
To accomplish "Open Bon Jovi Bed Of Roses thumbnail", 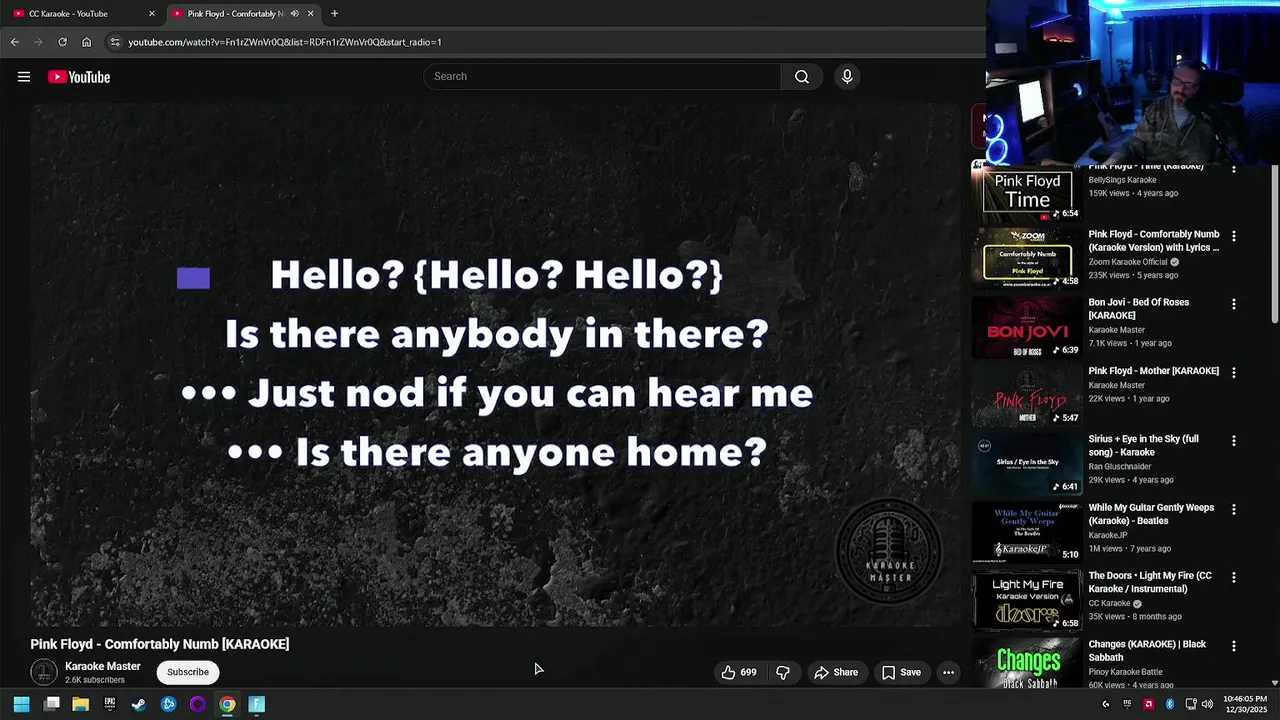I will pos(1027,327).
